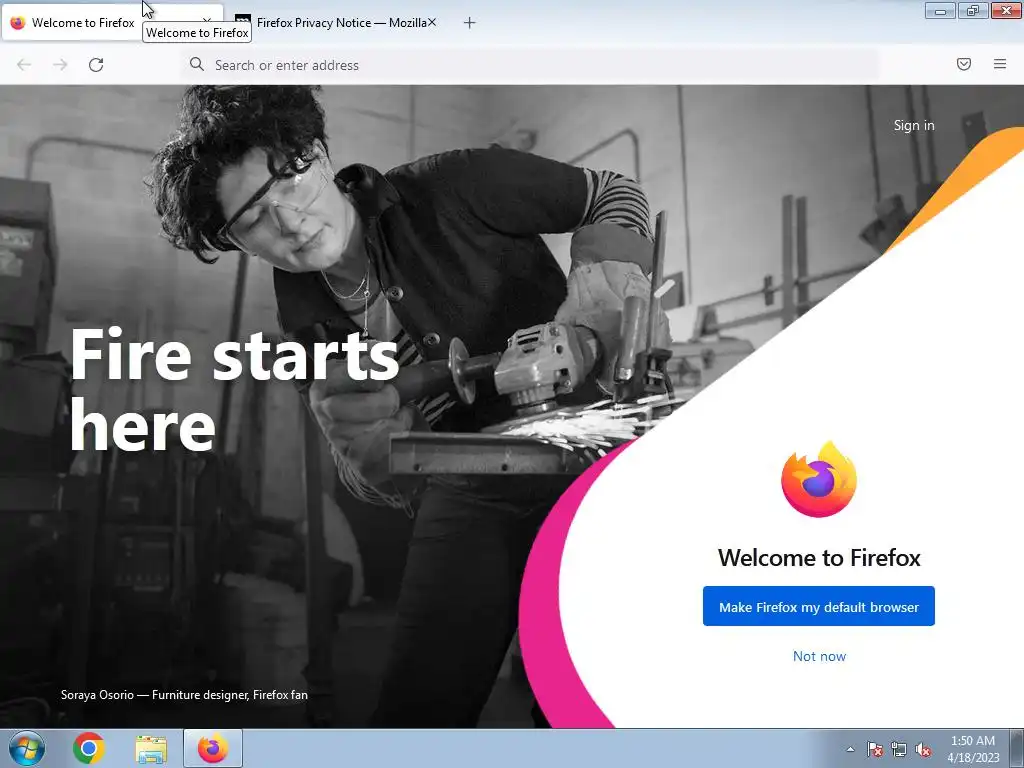Click the Welcome to Firefox heading
The width and height of the screenshot is (1024, 768).
click(819, 558)
